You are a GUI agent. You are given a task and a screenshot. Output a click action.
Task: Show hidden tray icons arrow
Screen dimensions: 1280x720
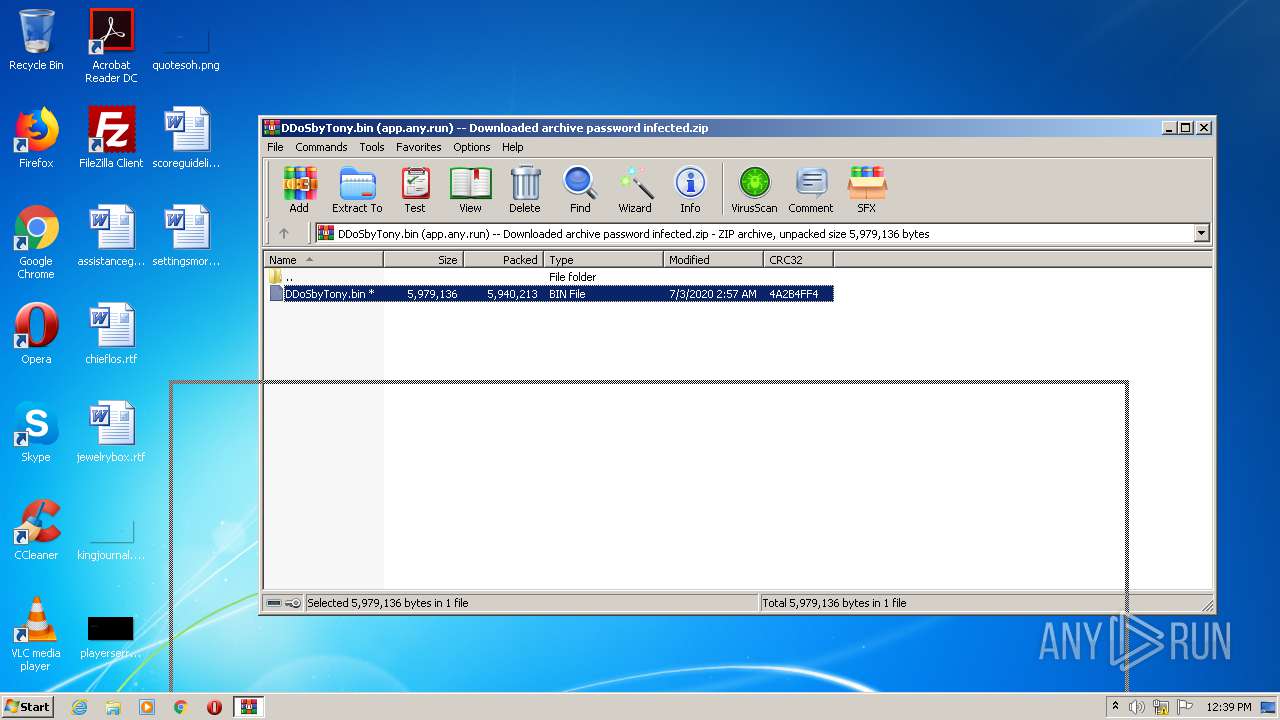1115,706
